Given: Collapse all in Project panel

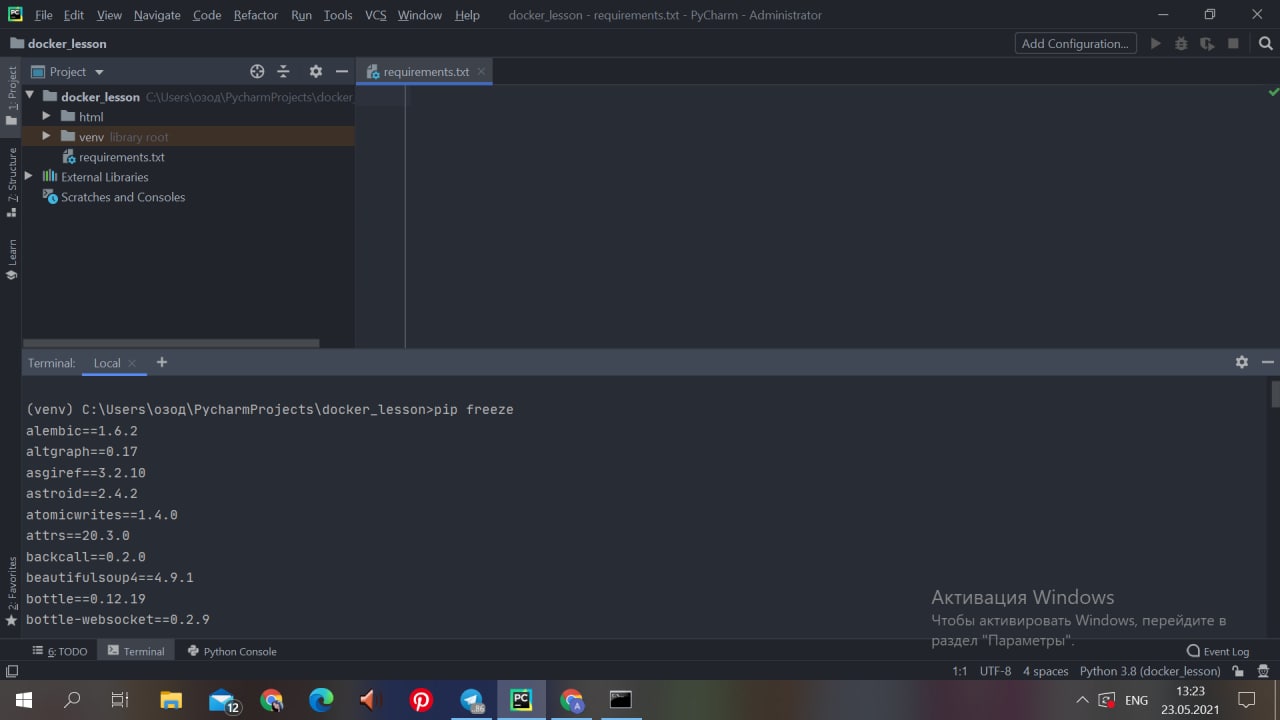Looking at the screenshot, I should [x=283, y=72].
